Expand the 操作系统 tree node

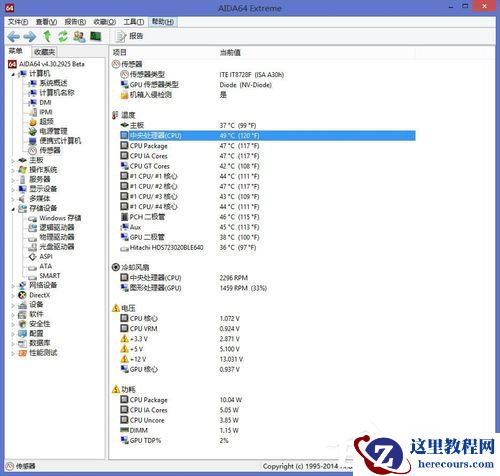pos(13,170)
